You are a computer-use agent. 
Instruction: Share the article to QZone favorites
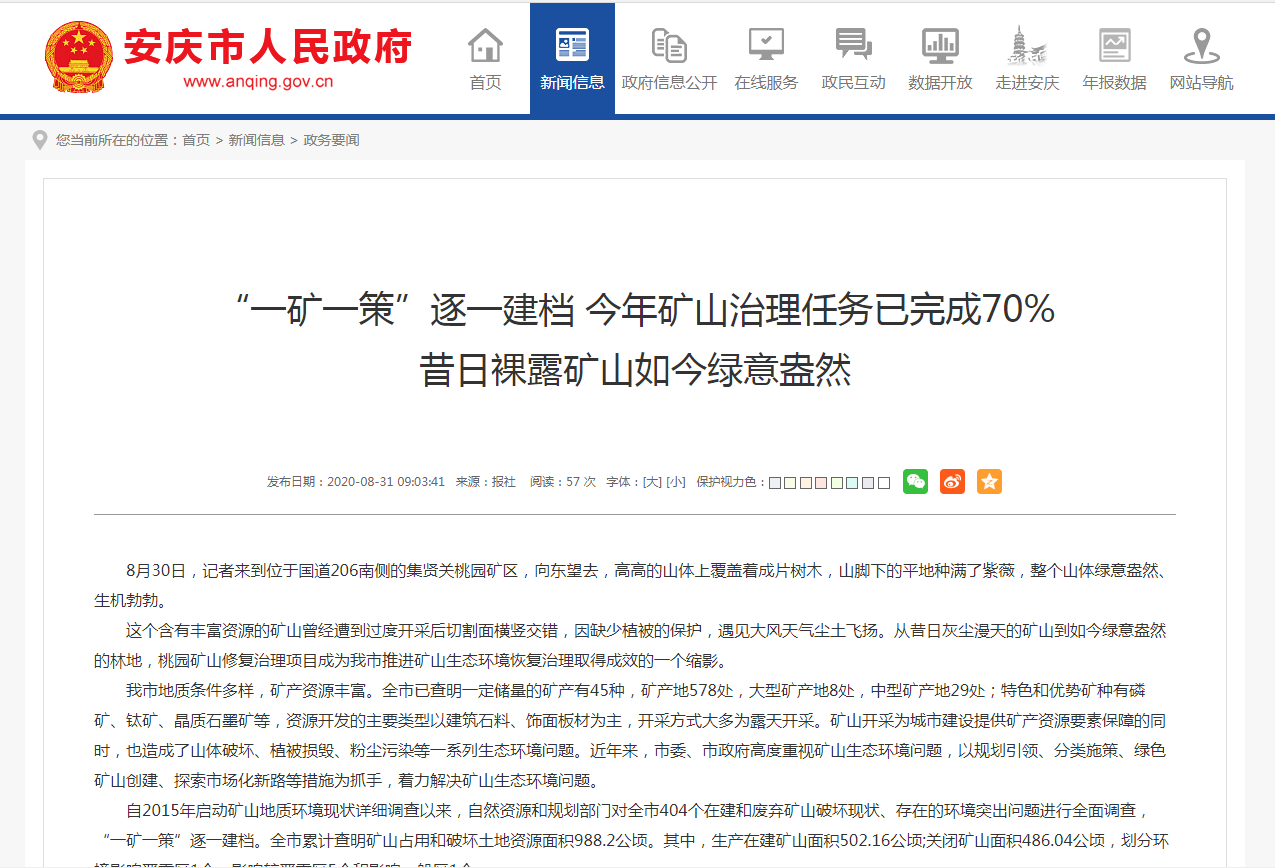989,482
